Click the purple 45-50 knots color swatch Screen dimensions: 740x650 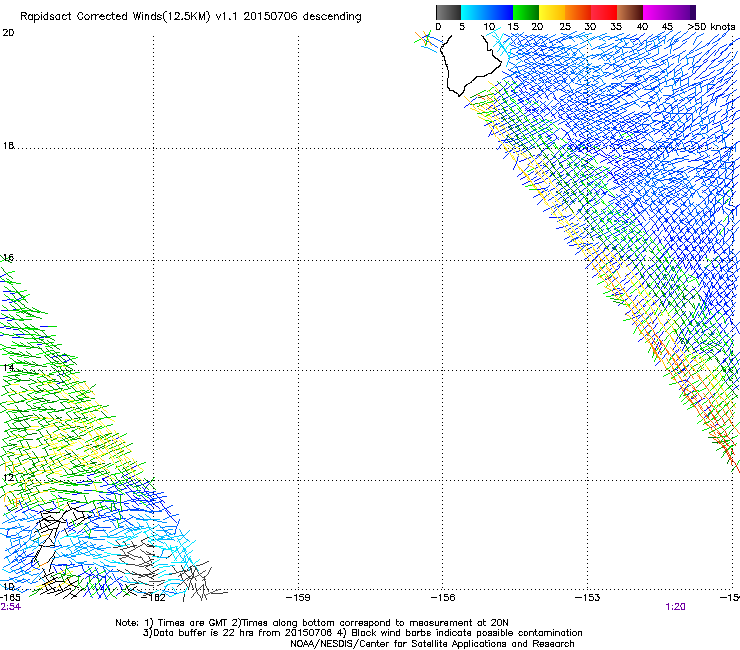pyautogui.click(x=682, y=12)
